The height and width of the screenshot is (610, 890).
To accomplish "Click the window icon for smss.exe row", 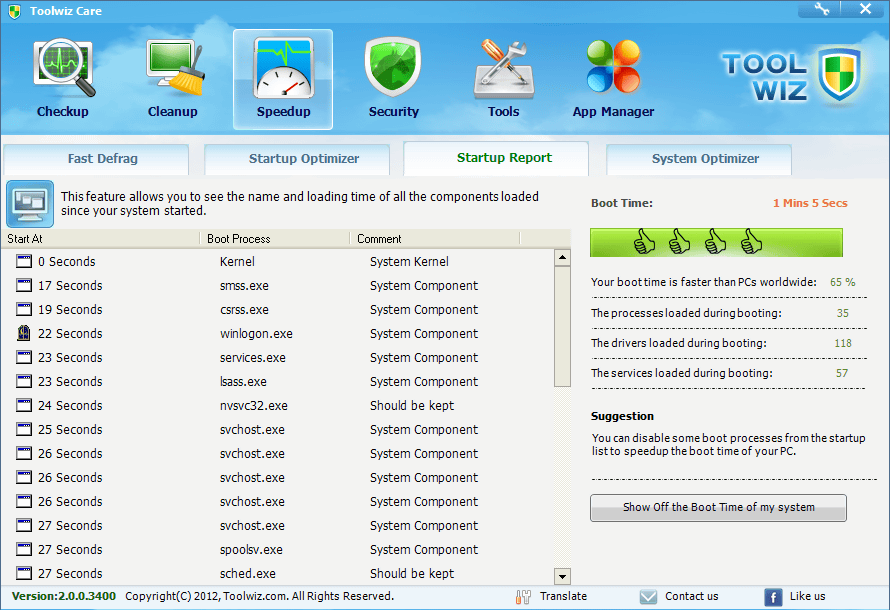I will coord(24,285).
